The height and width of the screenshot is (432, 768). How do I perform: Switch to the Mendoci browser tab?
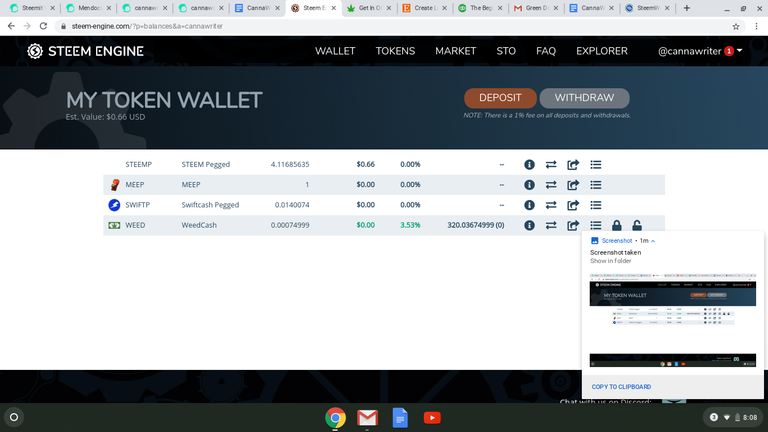89,8
